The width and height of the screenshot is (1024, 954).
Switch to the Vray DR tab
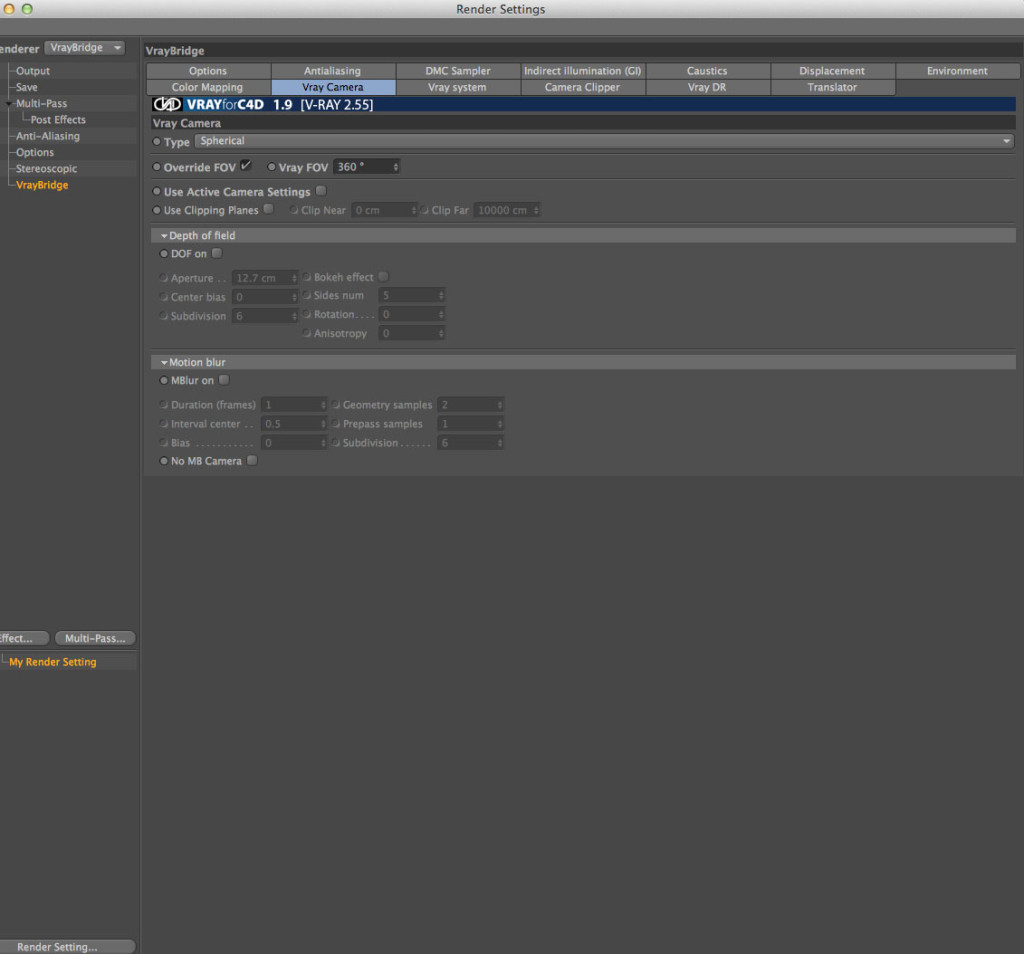pyautogui.click(x=708, y=87)
